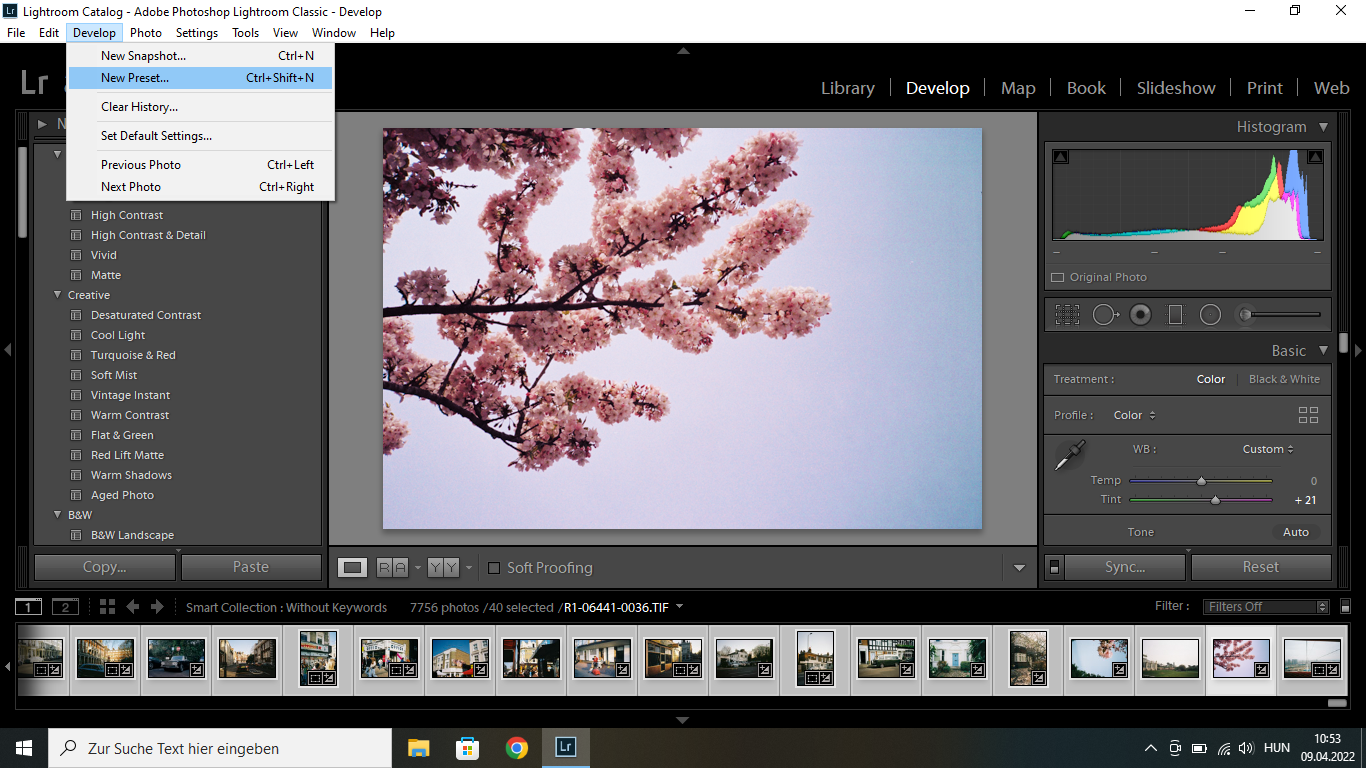Screen dimensions: 1366x768
Task: Activate the Red Eye Correction tool
Action: pyautogui.click(x=1140, y=315)
